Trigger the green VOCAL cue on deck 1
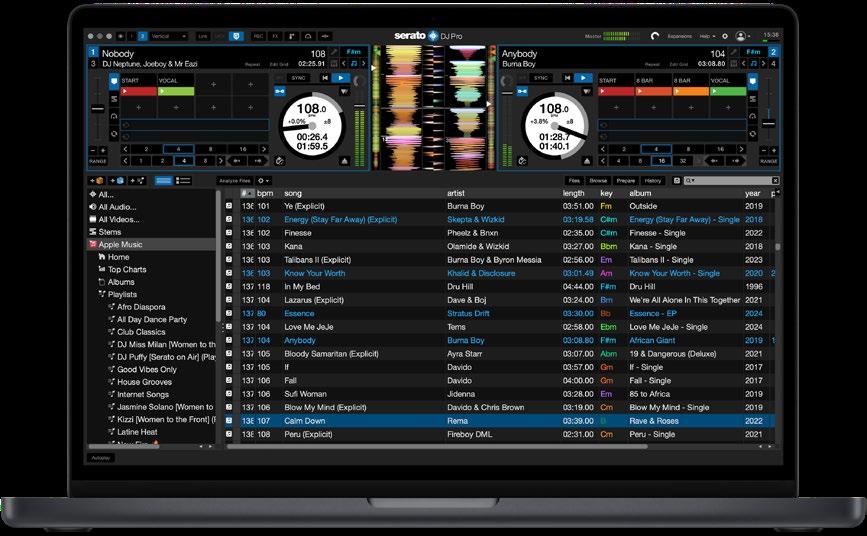The height and width of the screenshot is (536, 867). click(x=176, y=91)
